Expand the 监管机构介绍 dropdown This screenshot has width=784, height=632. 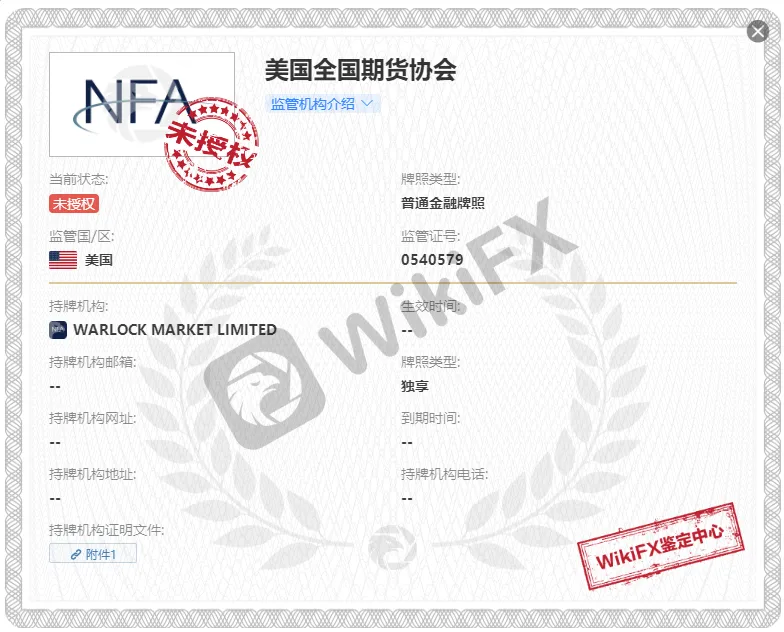tap(322, 104)
